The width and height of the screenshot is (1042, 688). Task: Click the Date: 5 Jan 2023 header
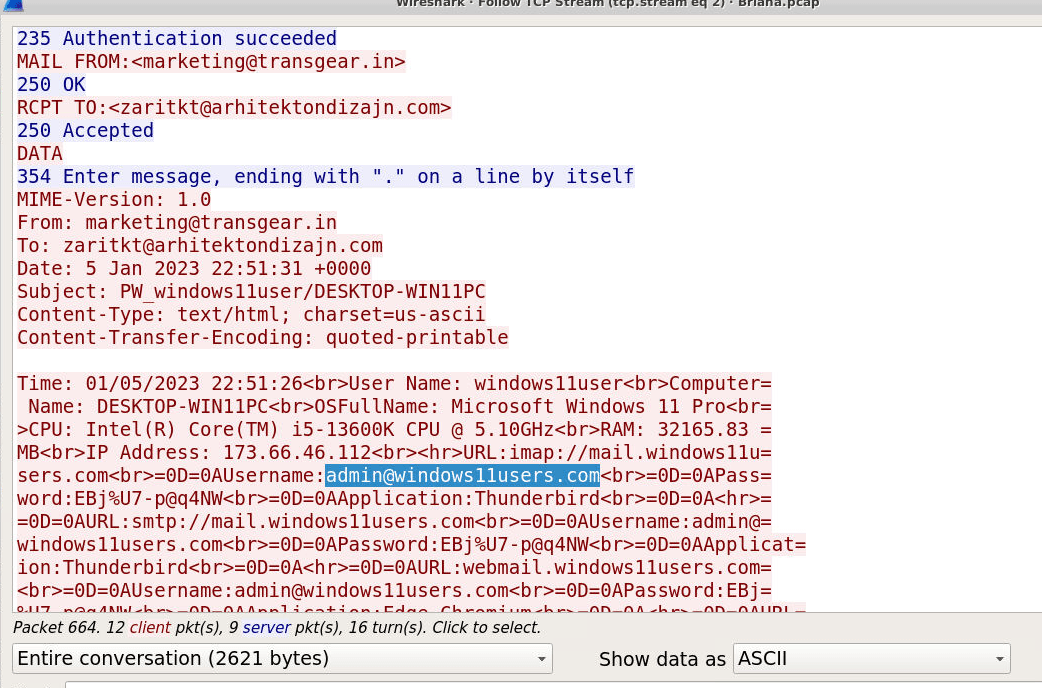[194, 269]
